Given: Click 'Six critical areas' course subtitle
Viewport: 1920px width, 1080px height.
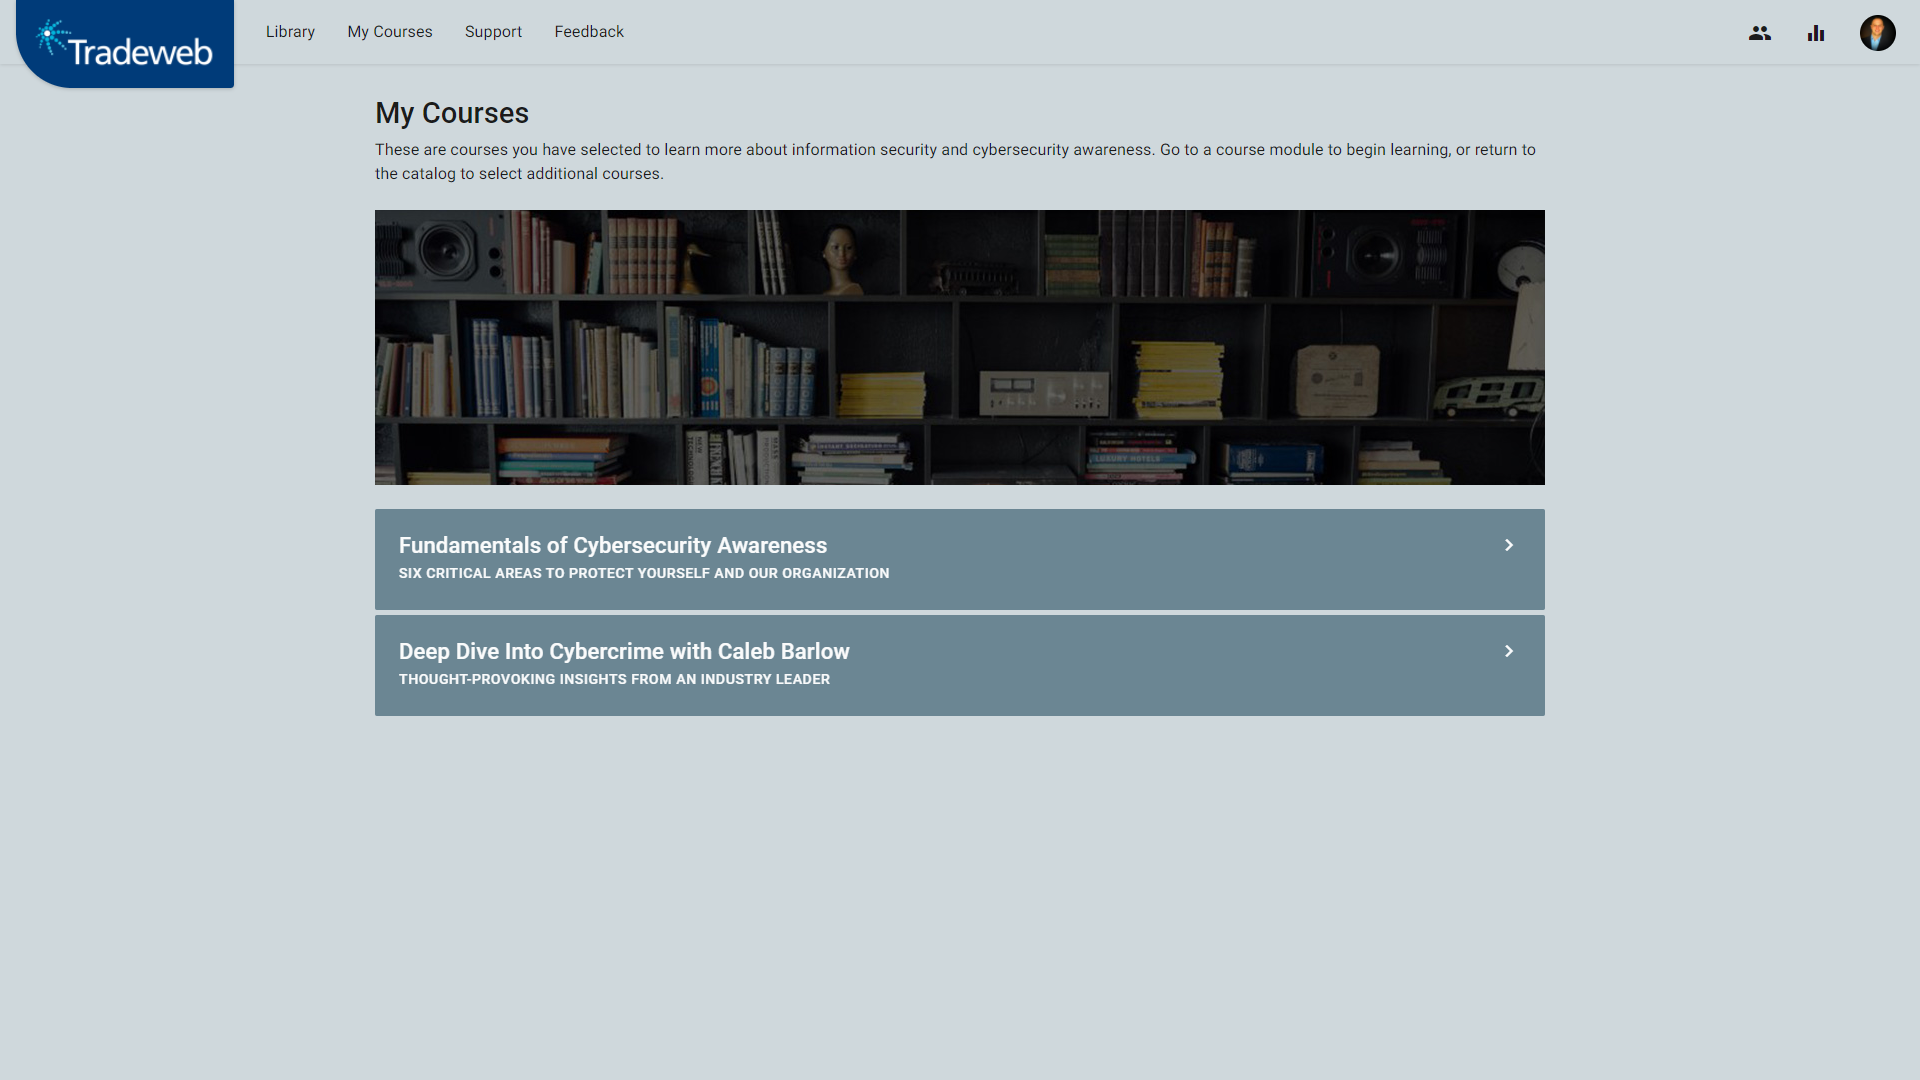Looking at the screenshot, I should coord(643,573).
